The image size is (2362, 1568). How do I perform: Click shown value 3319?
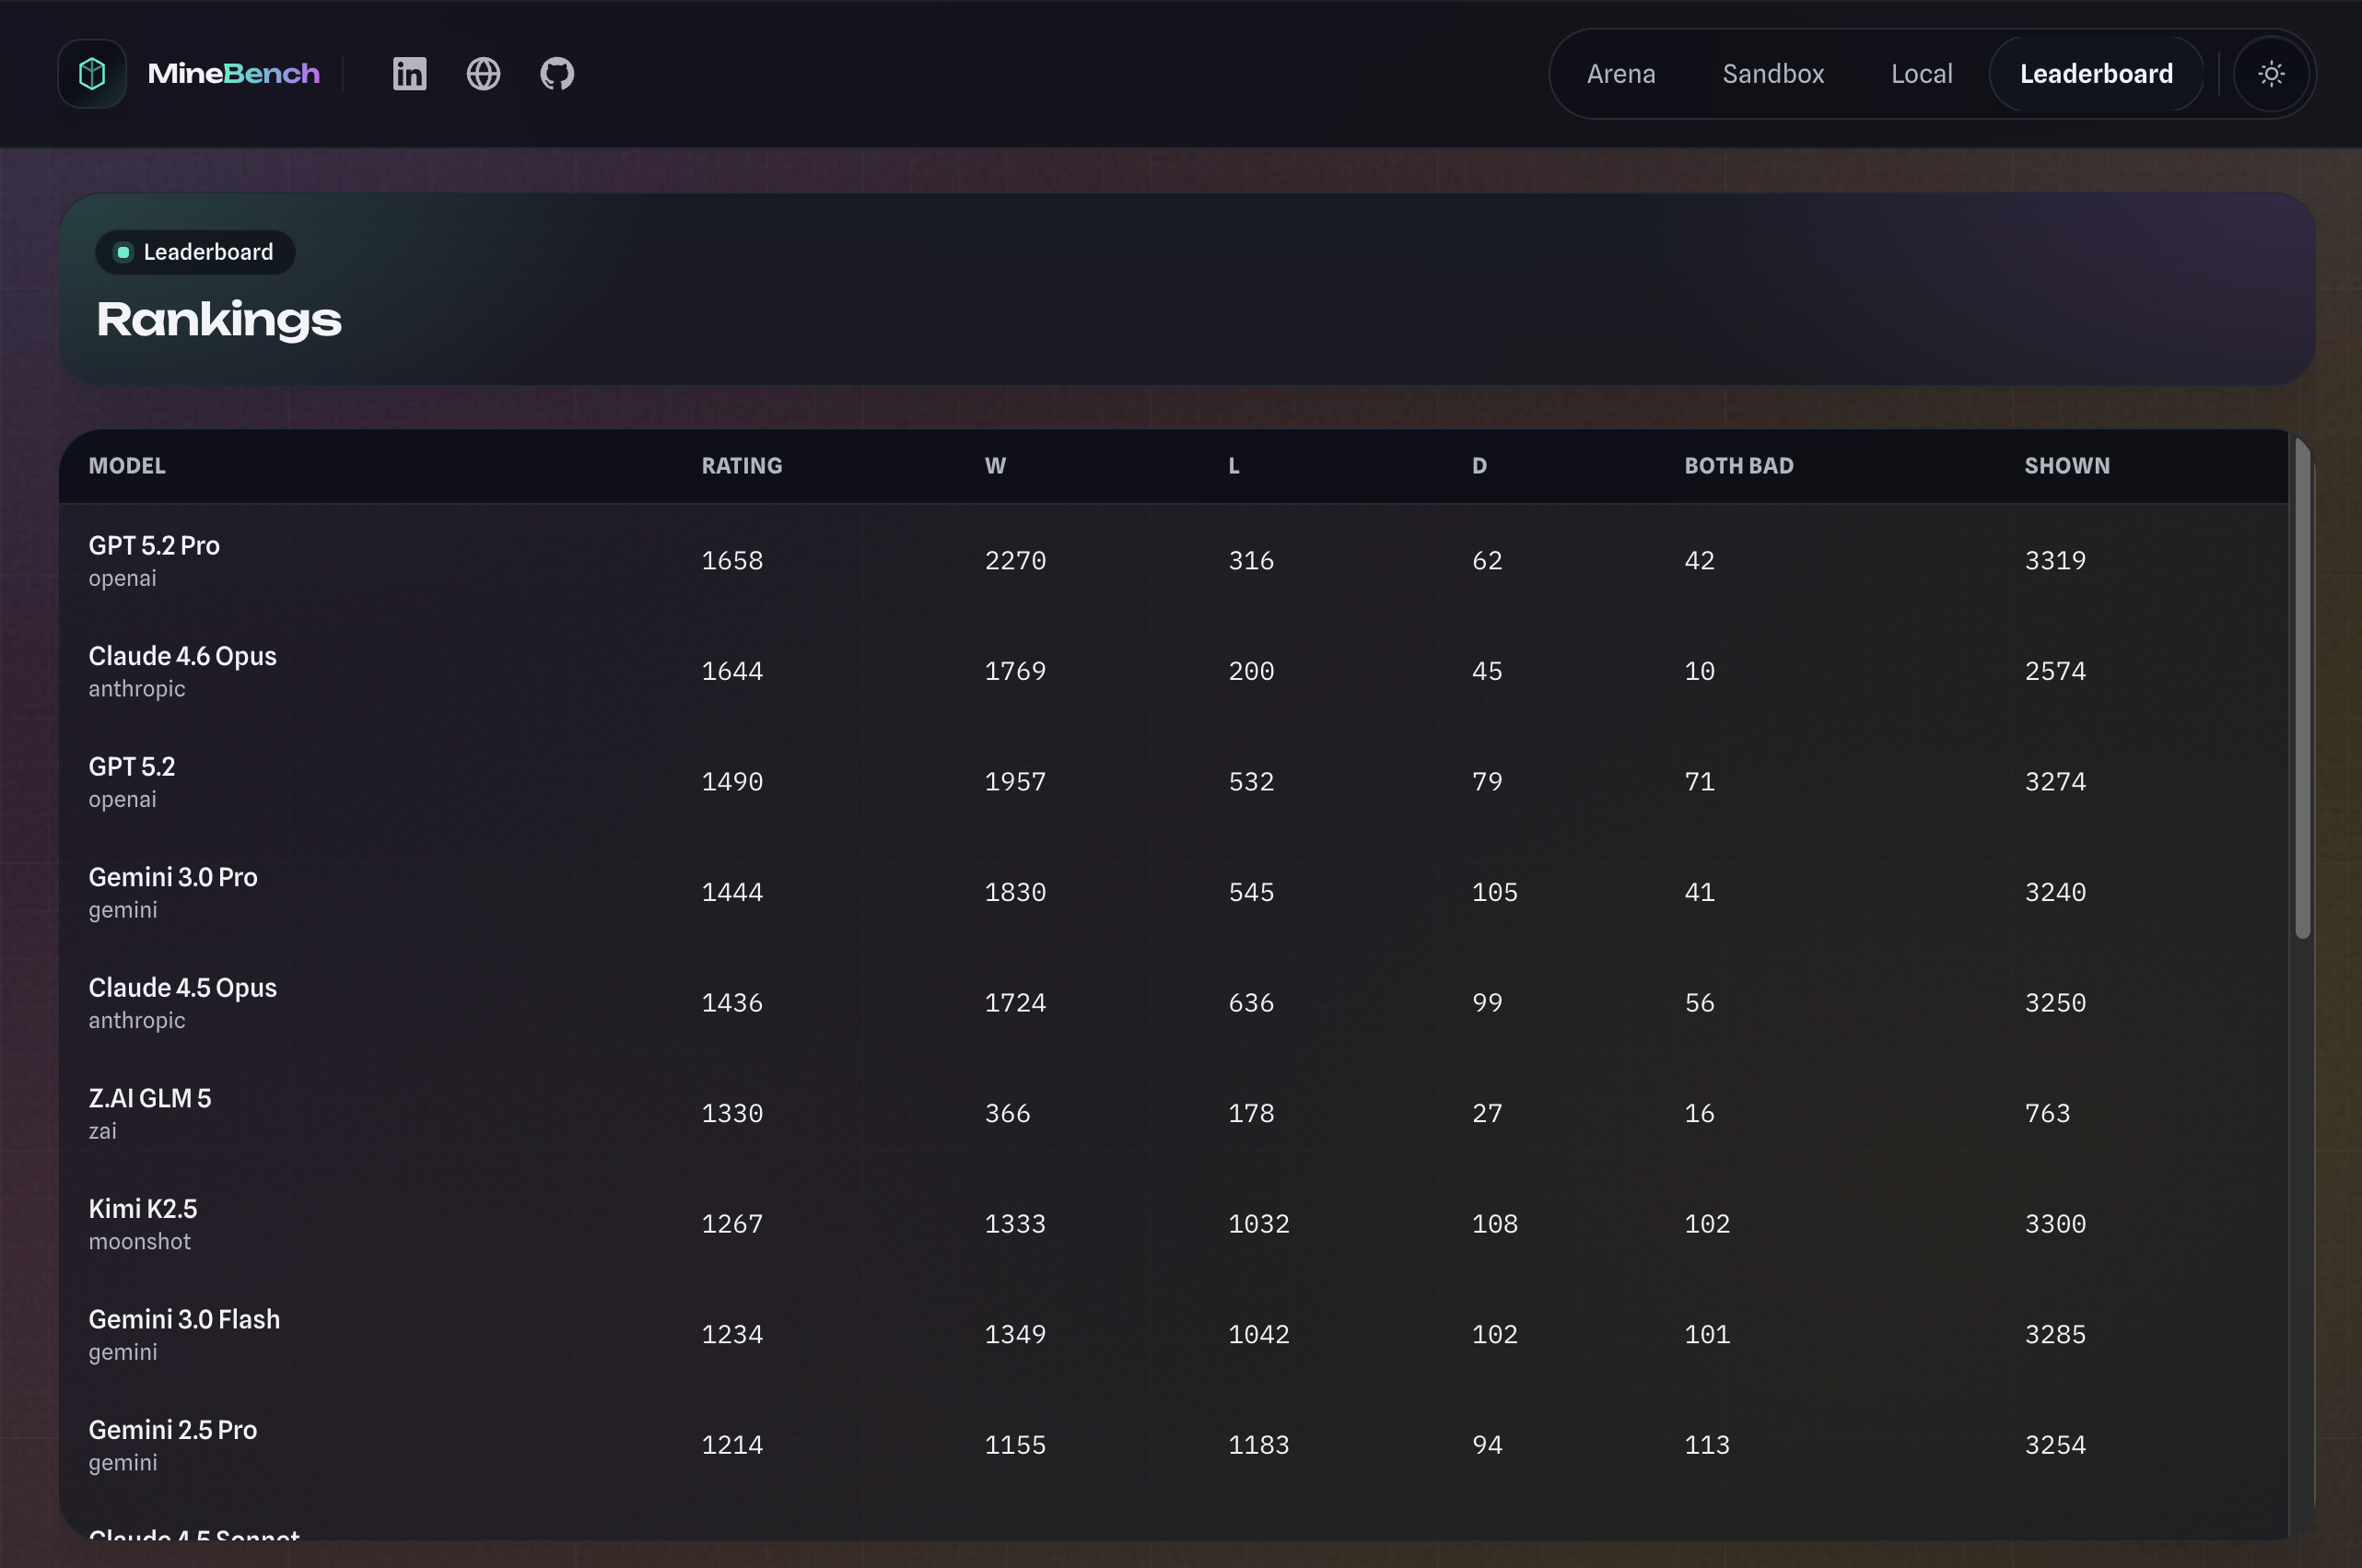[x=2055, y=560]
